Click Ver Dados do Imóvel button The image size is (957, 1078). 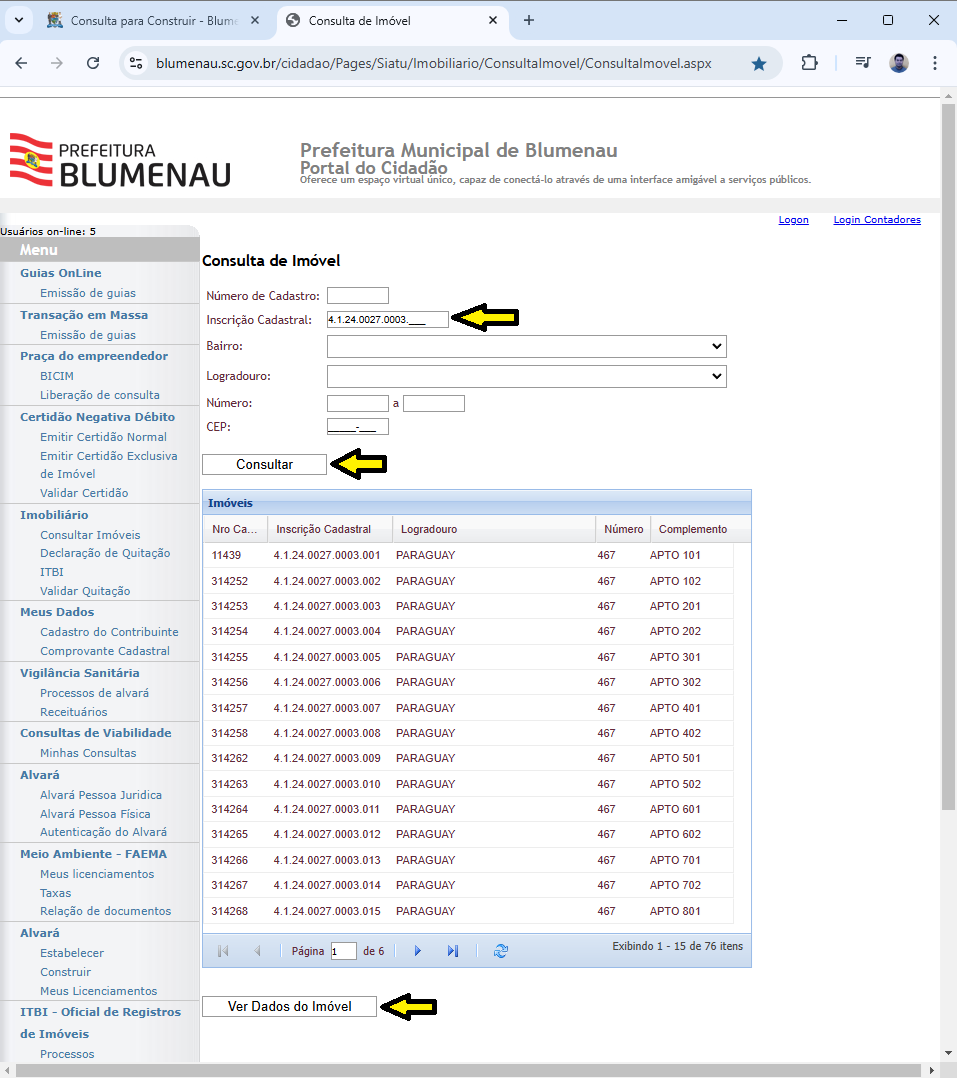[290, 1006]
